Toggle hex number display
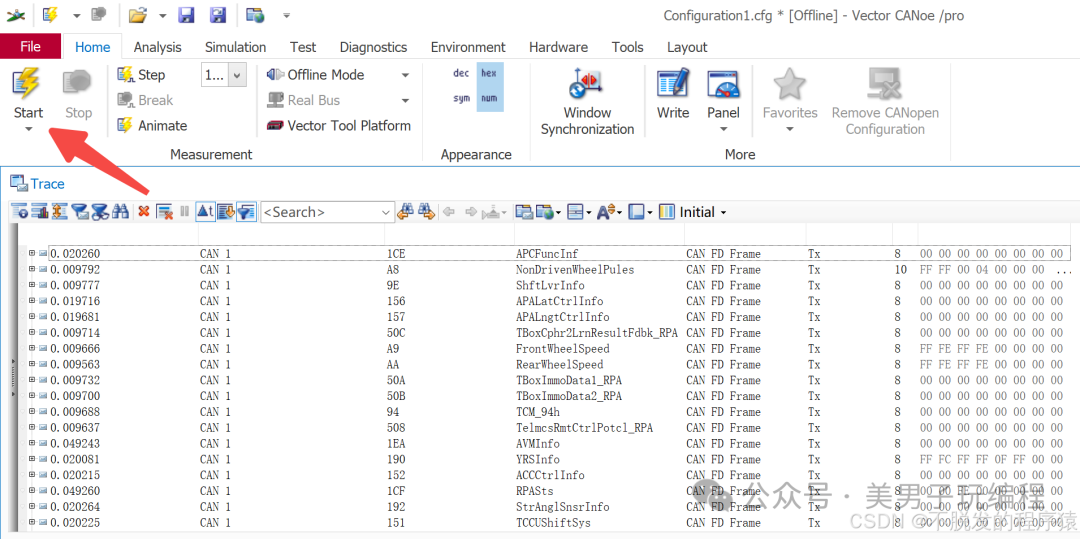Image resolution: width=1080 pixels, height=539 pixels. [489, 73]
